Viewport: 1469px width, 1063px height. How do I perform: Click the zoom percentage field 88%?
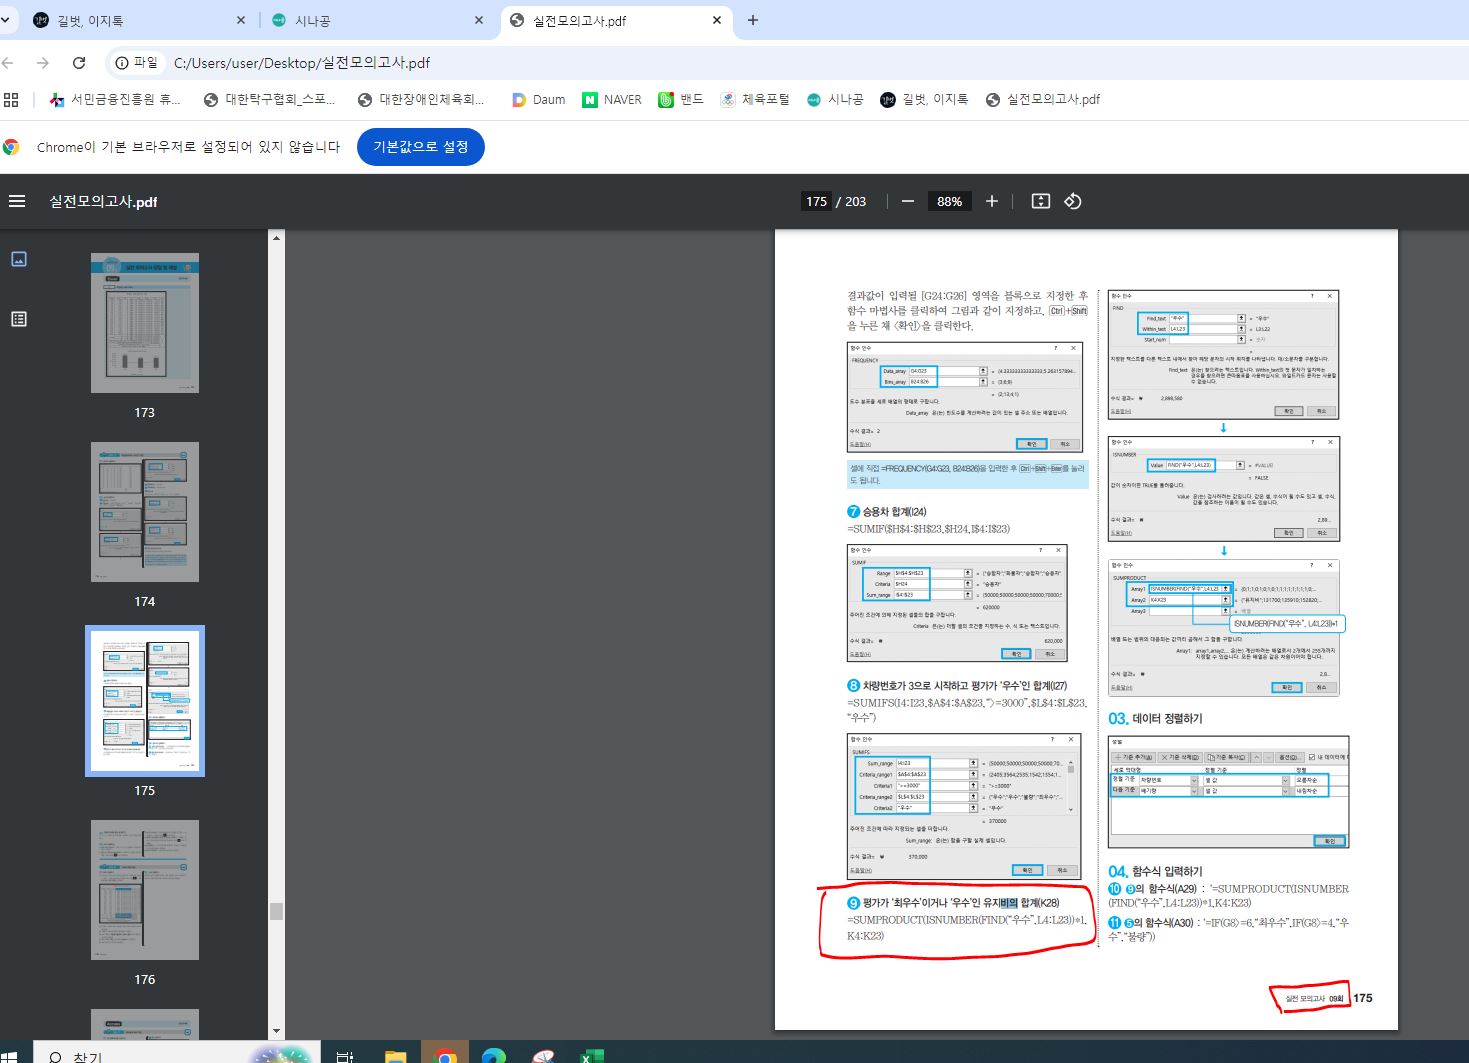point(949,201)
